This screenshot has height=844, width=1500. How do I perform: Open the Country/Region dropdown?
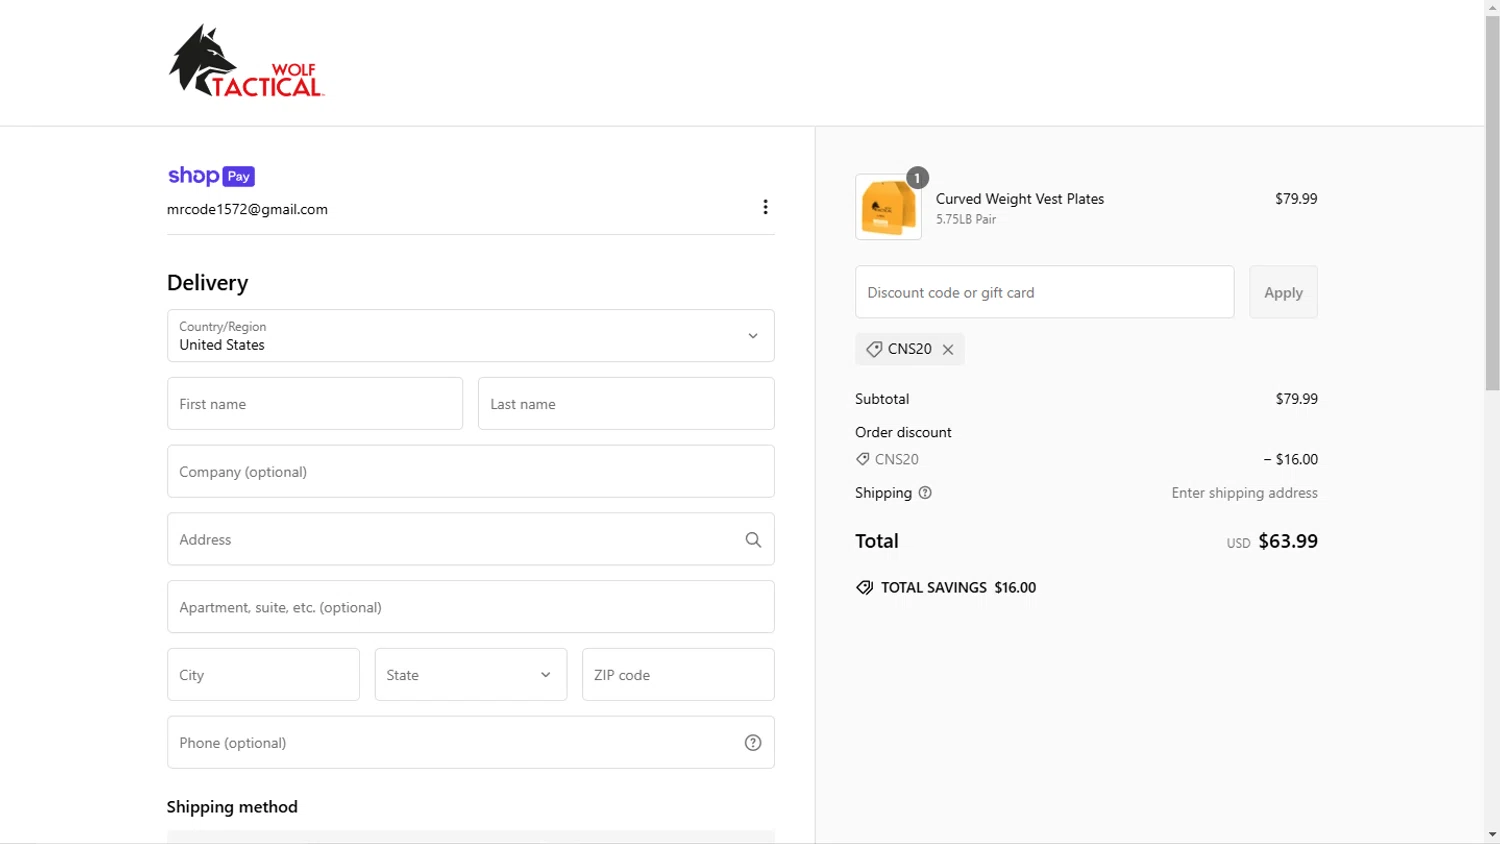[471, 336]
